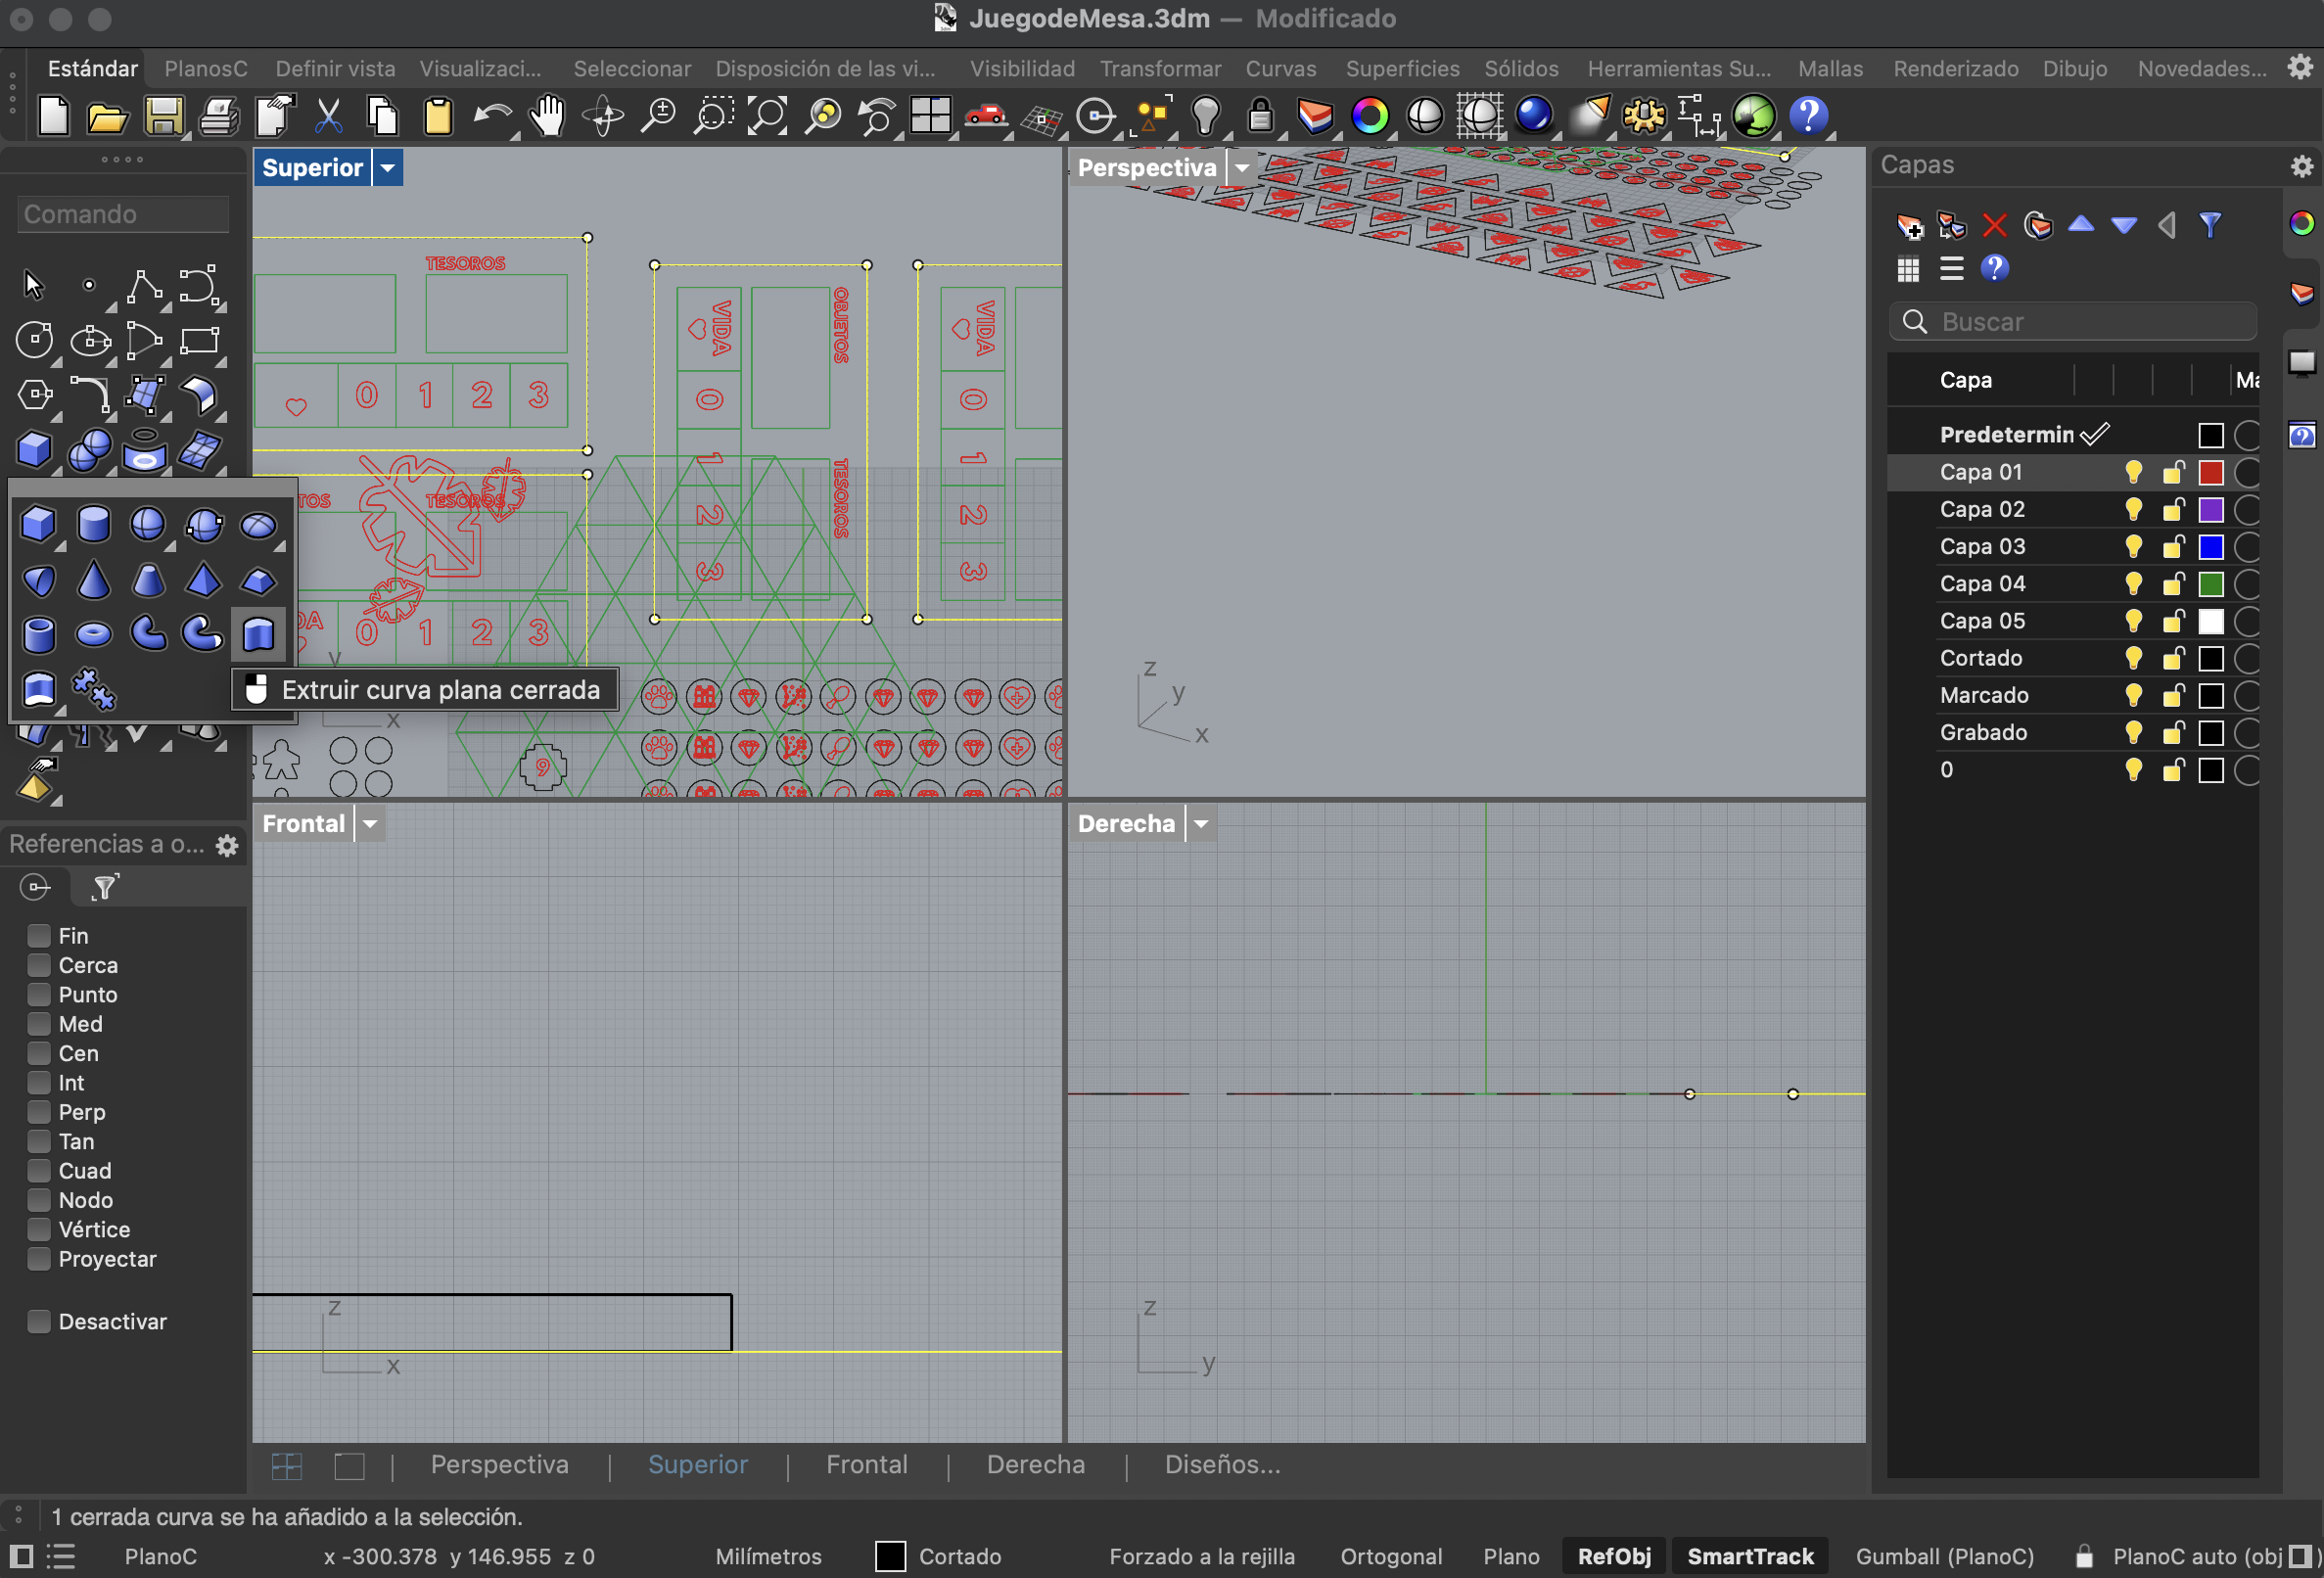
Task: Select the Cylinder tool in the solids flyout
Action: 93,524
